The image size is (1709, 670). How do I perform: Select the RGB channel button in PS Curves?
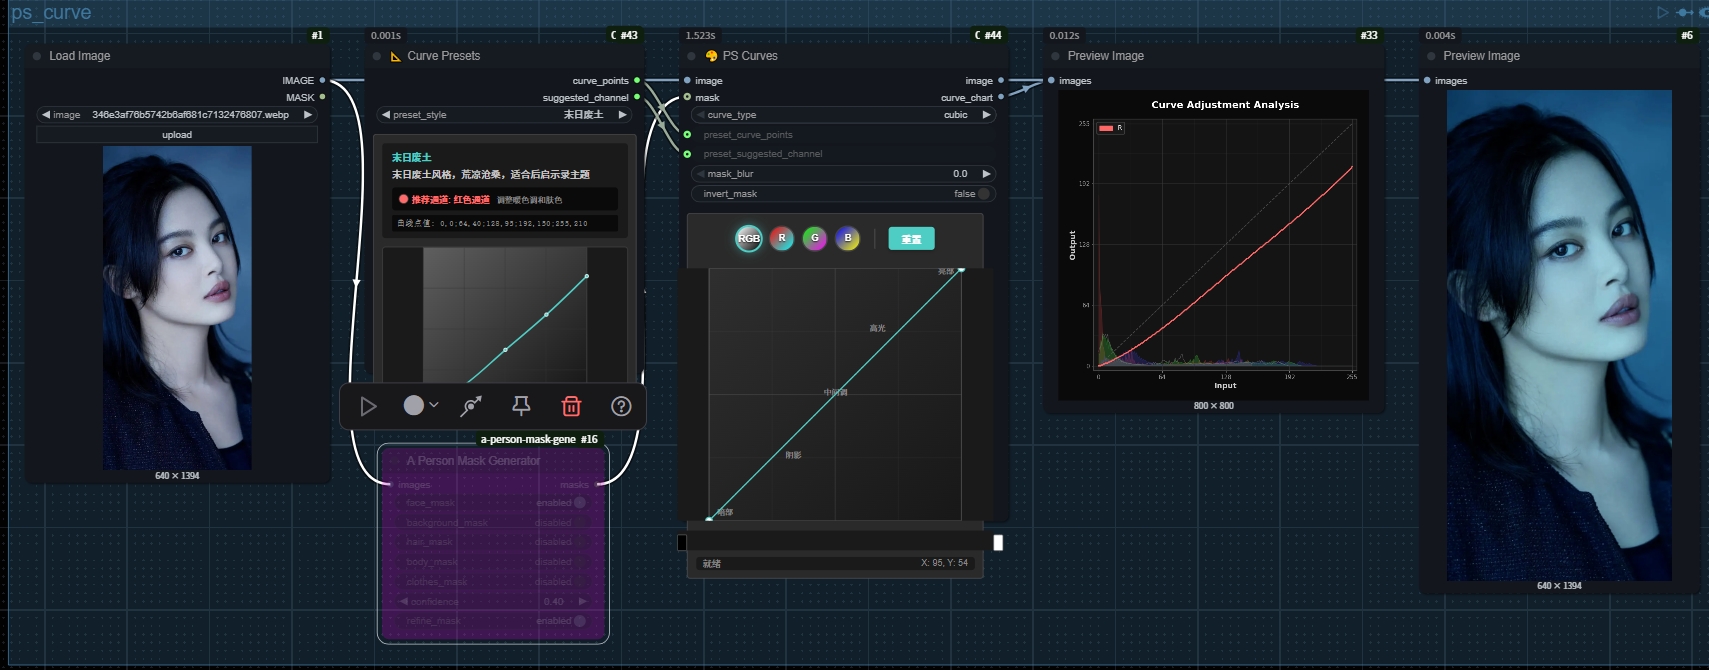(x=749, y=238)
